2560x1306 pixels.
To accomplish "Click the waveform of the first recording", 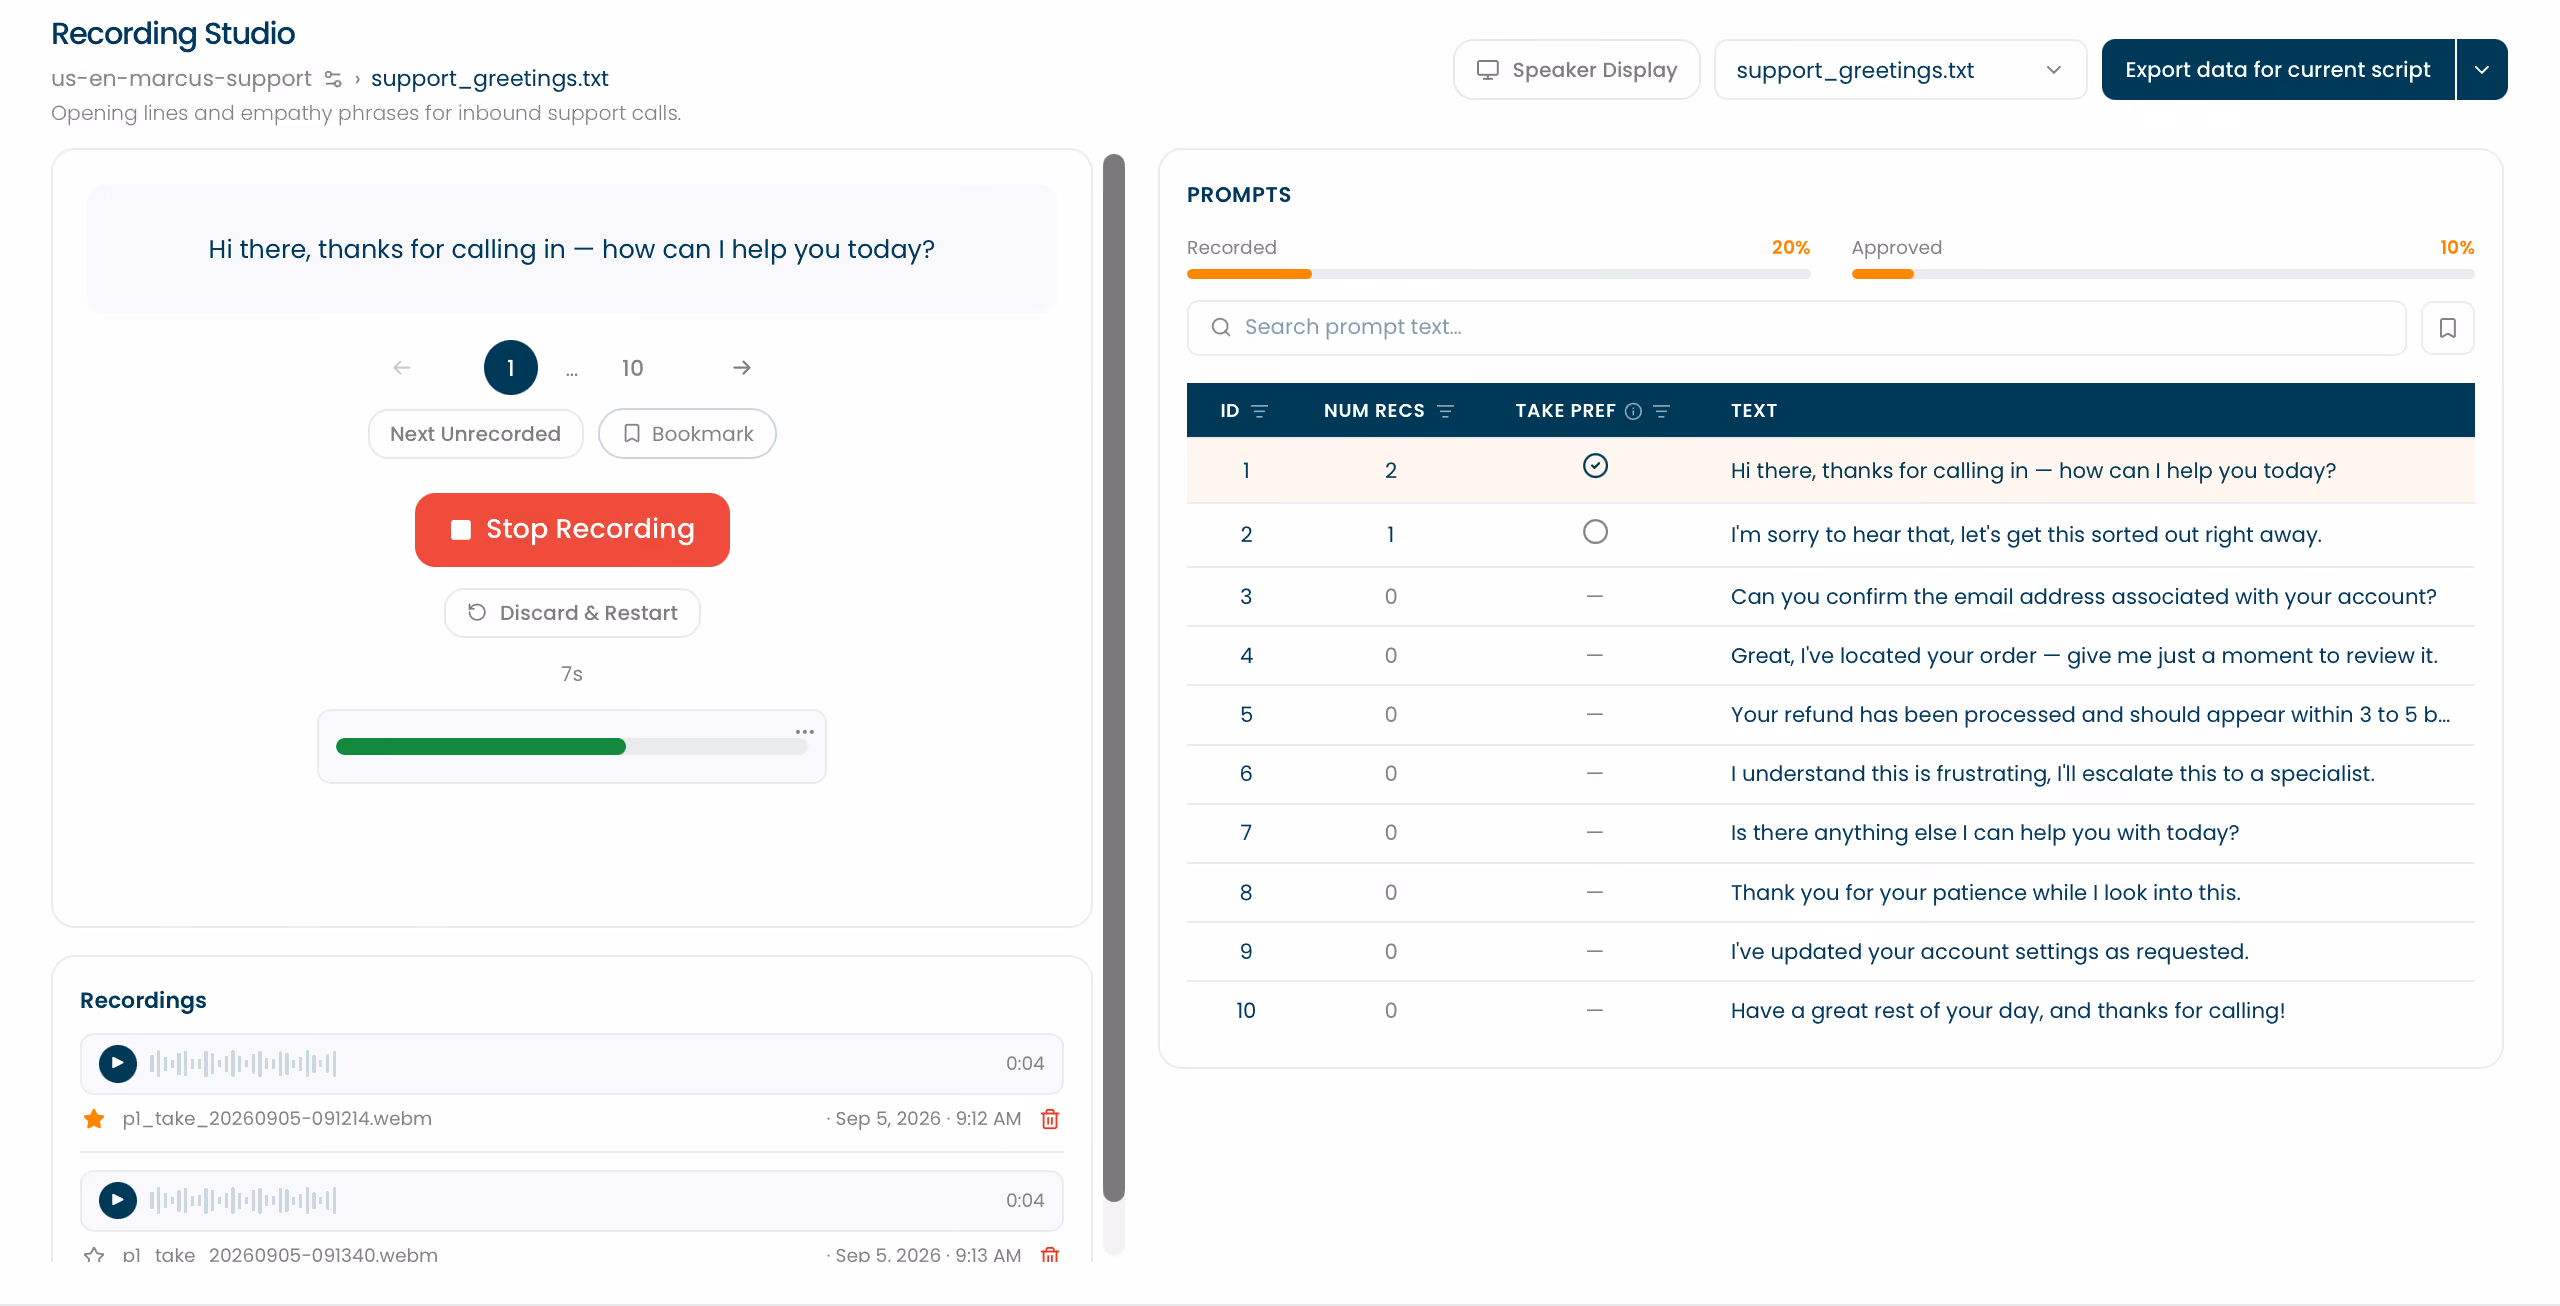I will click(x=243, y=1063).
